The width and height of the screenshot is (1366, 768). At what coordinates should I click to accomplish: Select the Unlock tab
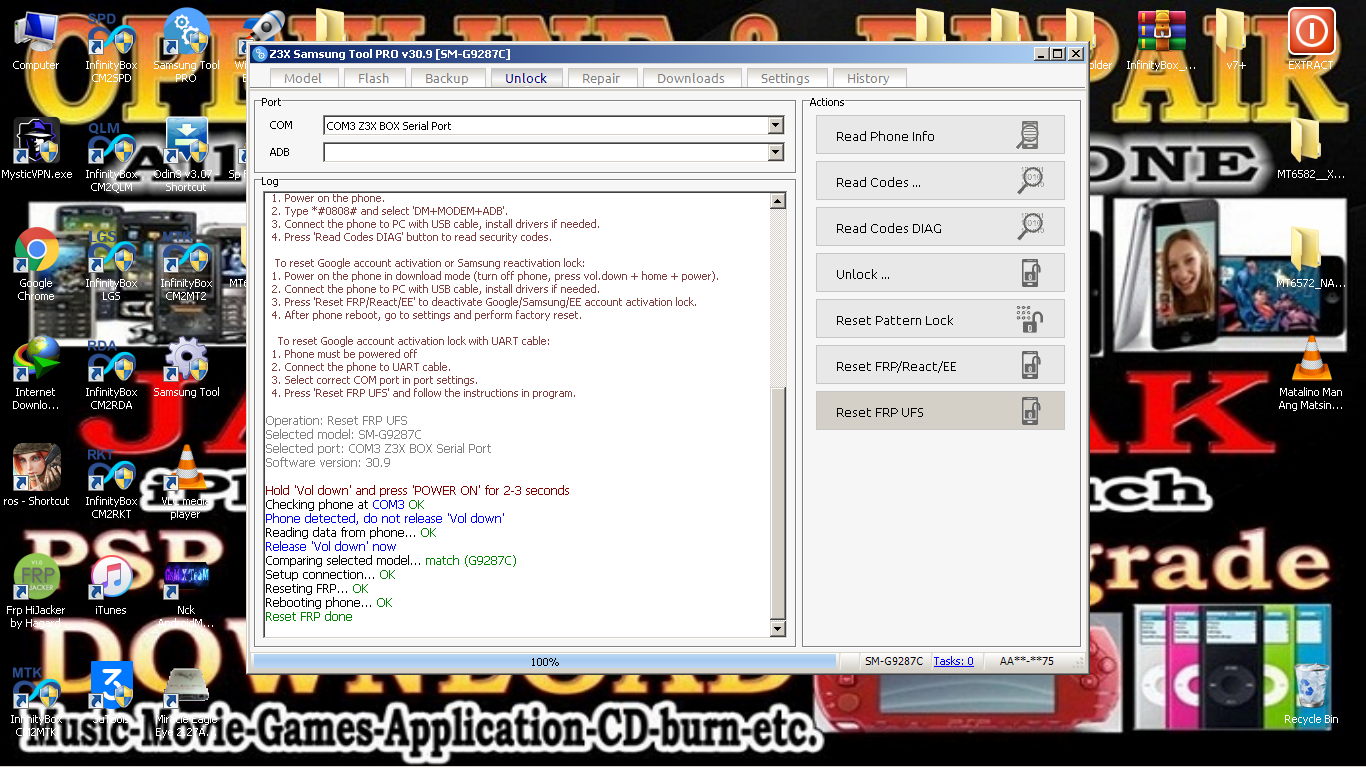point(526,78)
